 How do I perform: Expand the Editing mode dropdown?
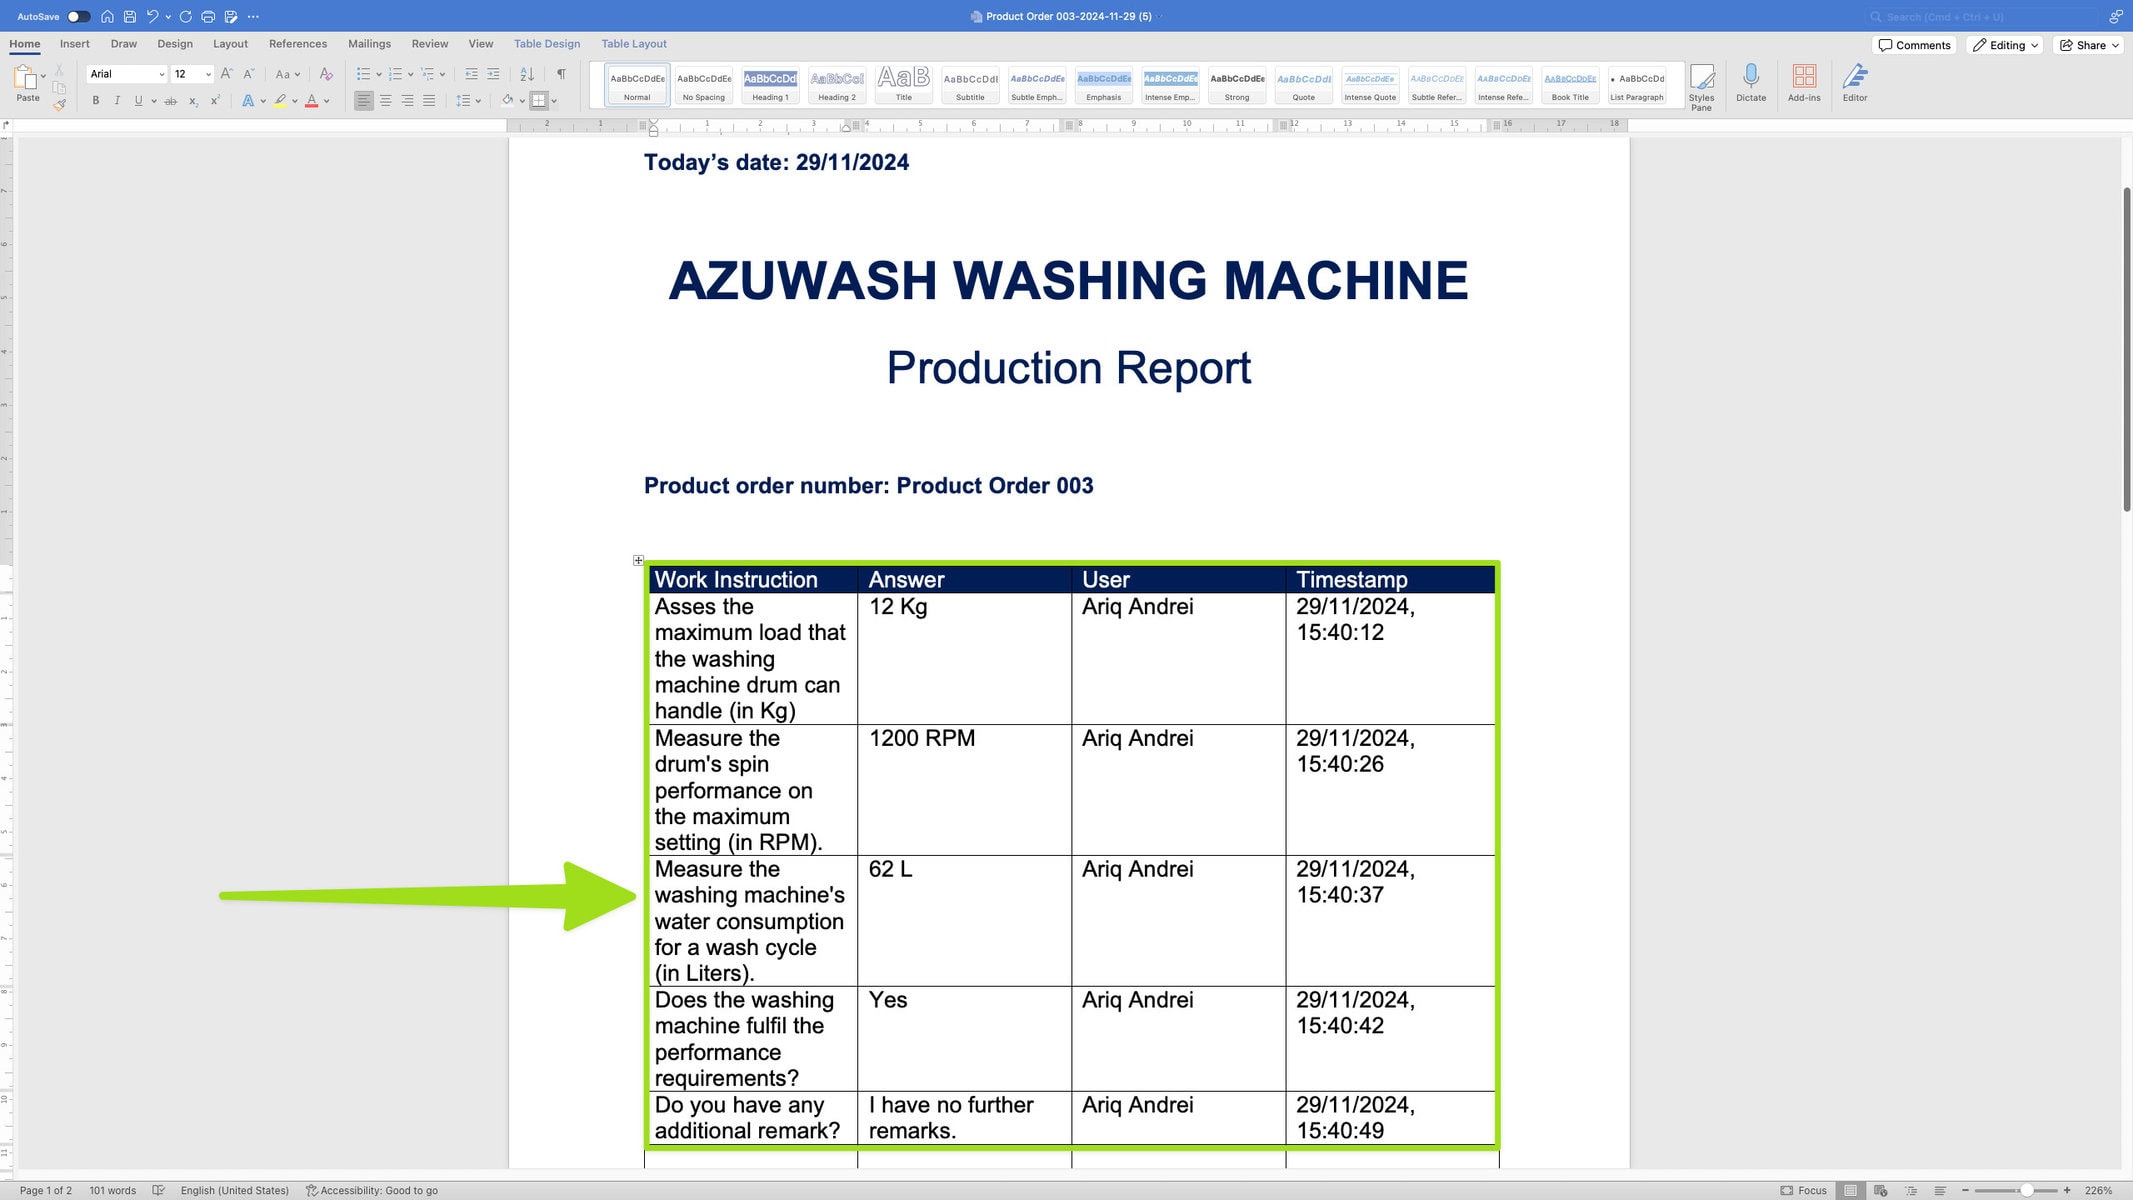coord(2004,44)
